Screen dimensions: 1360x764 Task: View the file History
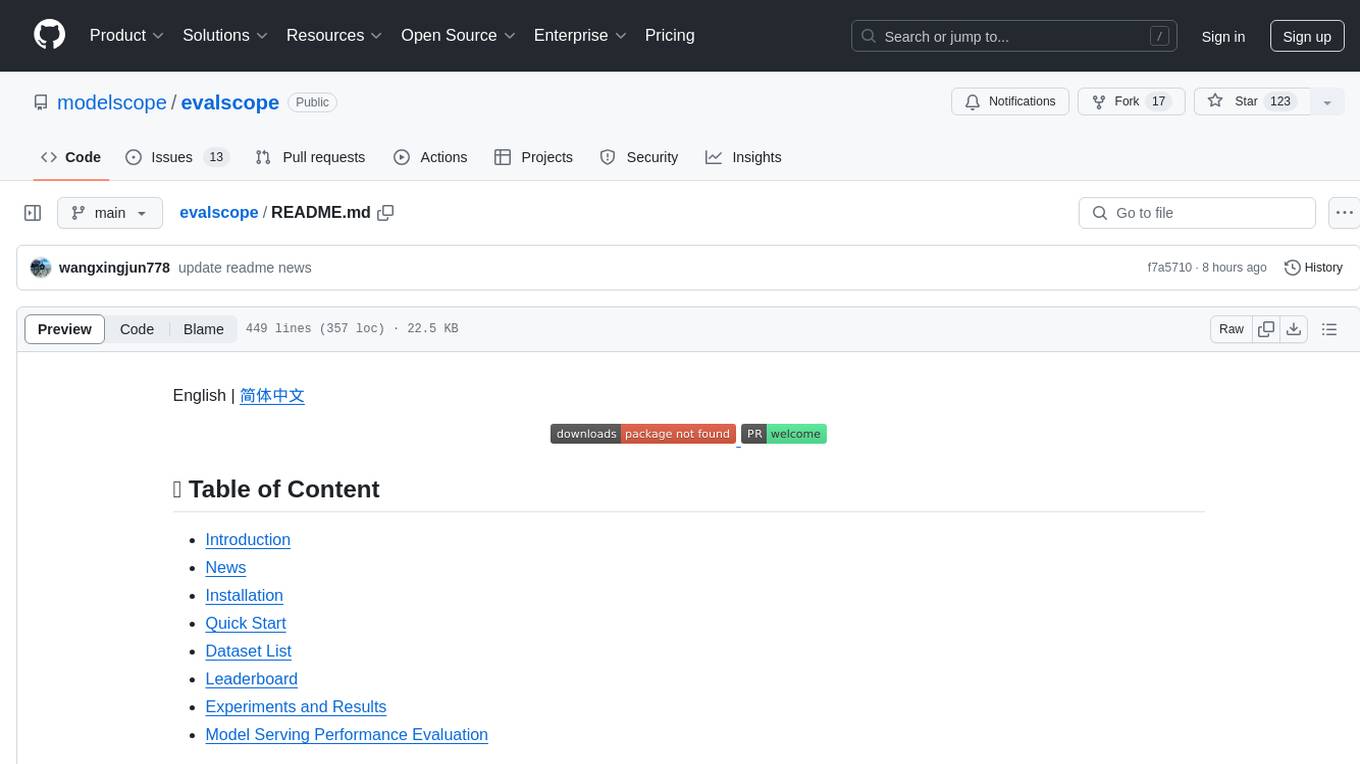pyautogui.click(x=1313, y=268)
